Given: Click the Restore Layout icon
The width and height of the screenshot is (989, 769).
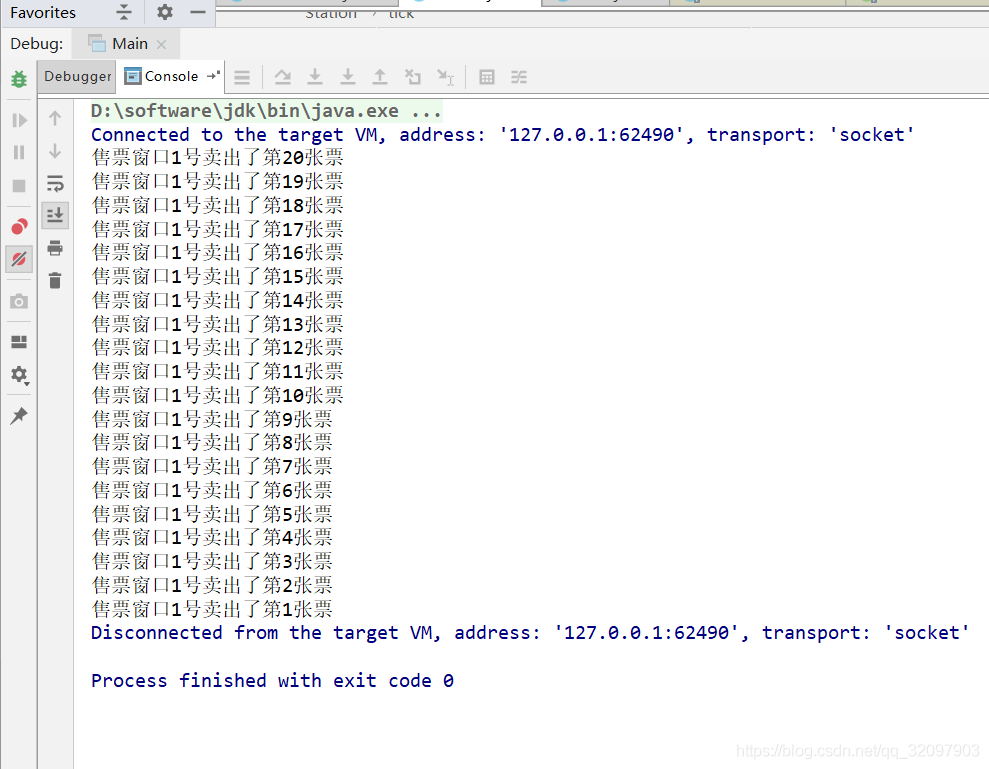Looking at the screenshot, I should (19, 342).
